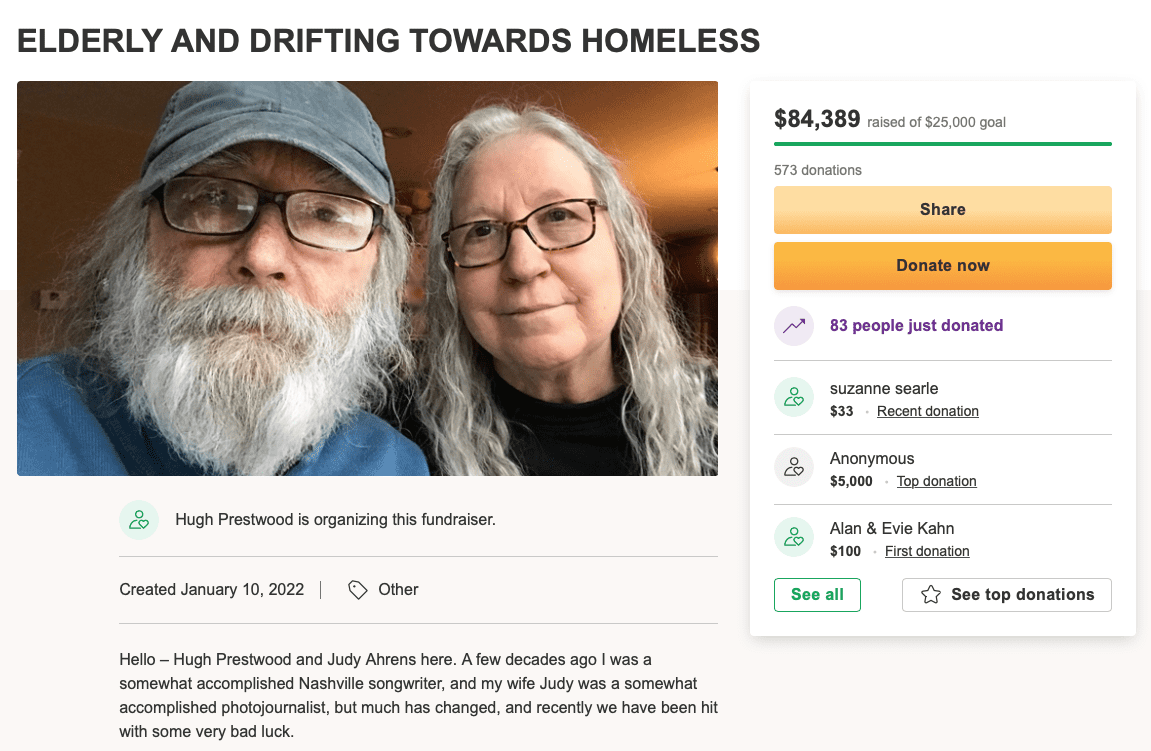Click the See all donations button

click(x=817, y=594)
